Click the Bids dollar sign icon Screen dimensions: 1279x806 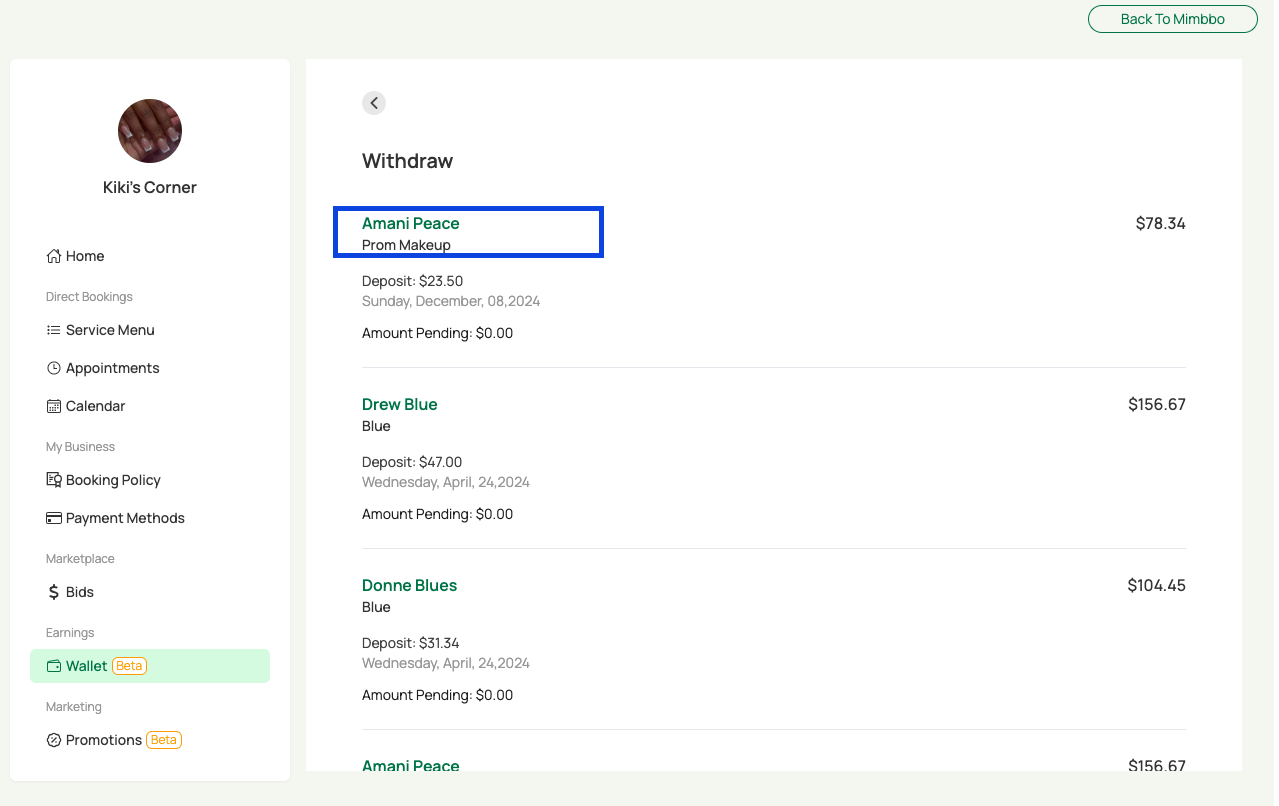[x=54, y=592]
